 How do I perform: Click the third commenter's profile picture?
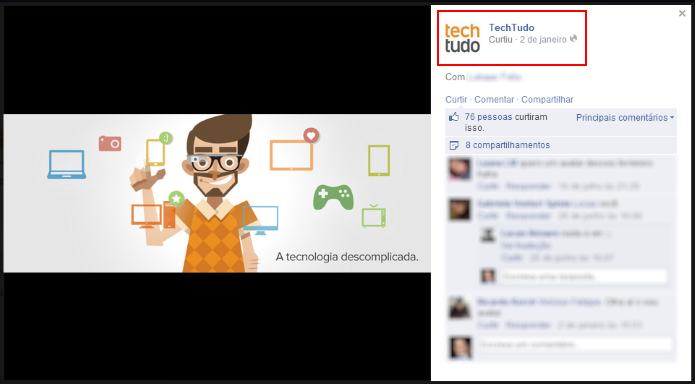tap(460, 308)
